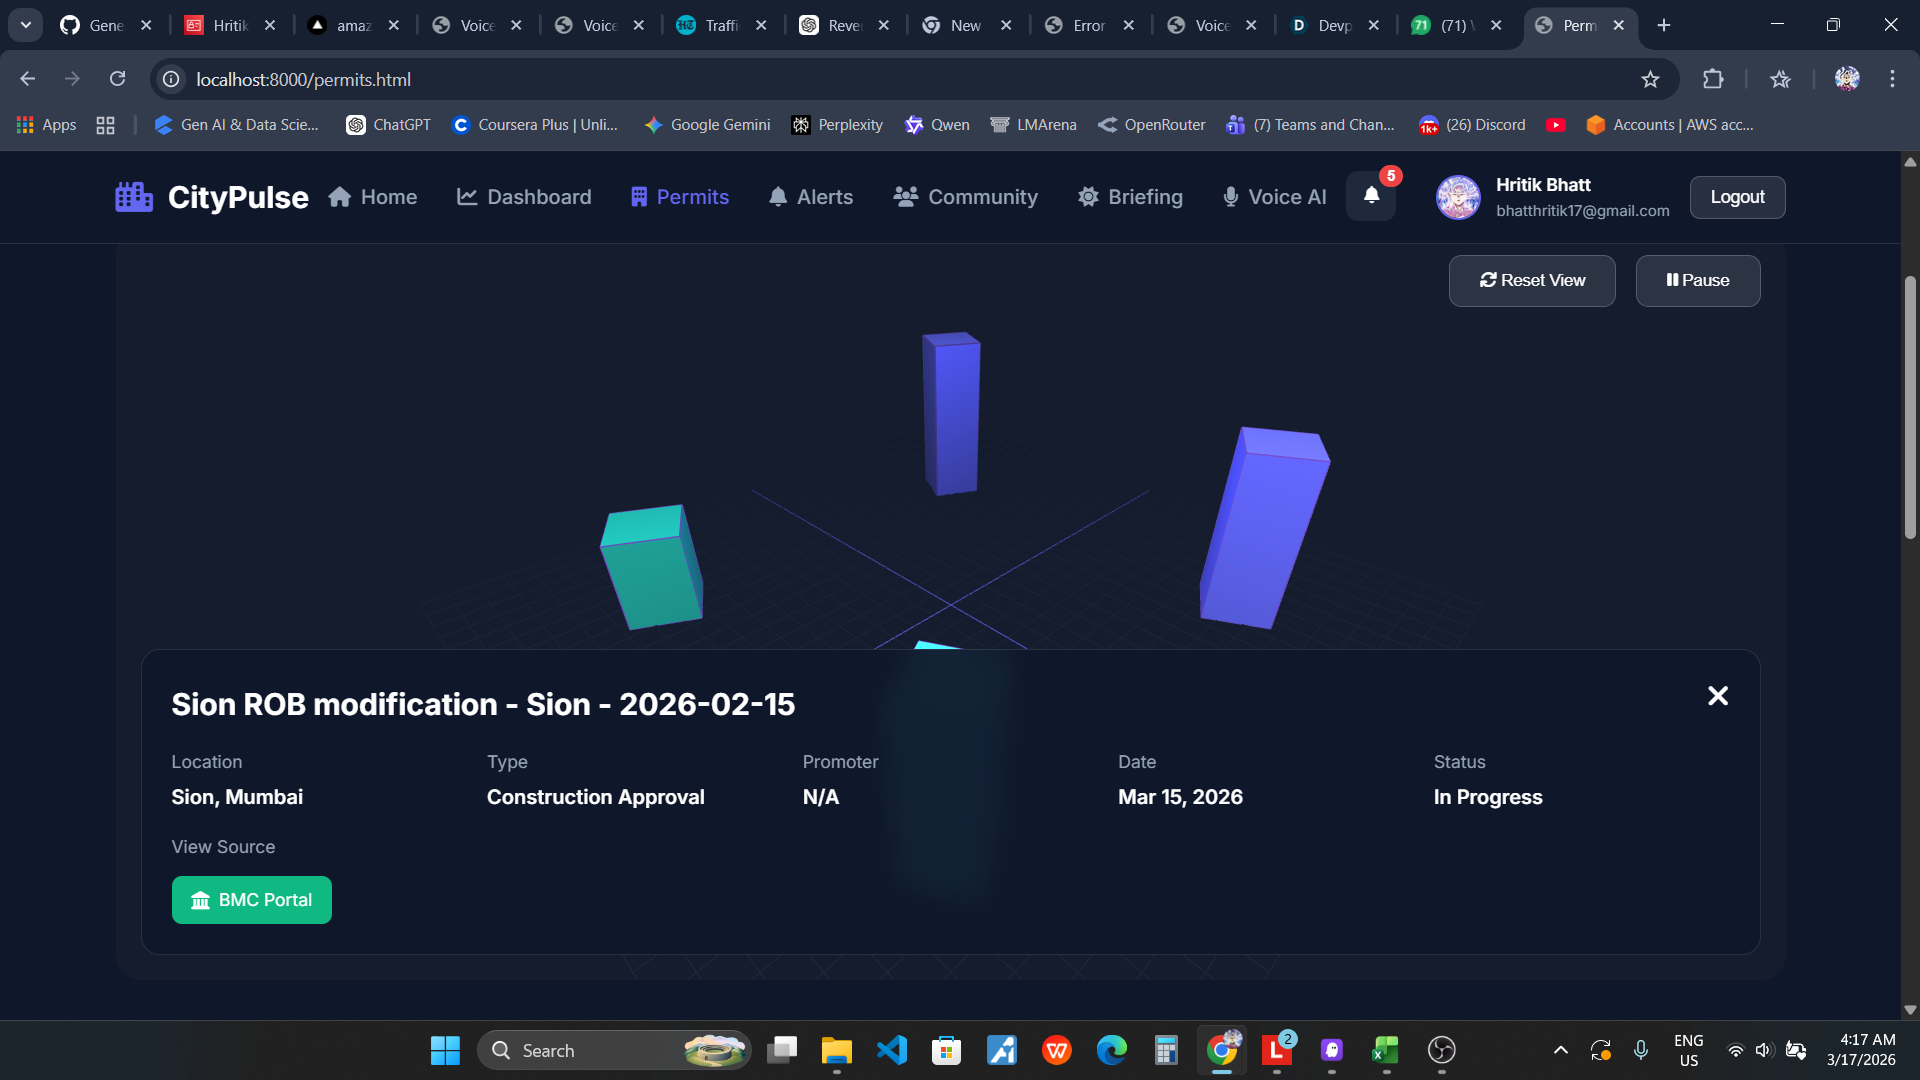Click the notification bell with badge 5

point(1371,196)
